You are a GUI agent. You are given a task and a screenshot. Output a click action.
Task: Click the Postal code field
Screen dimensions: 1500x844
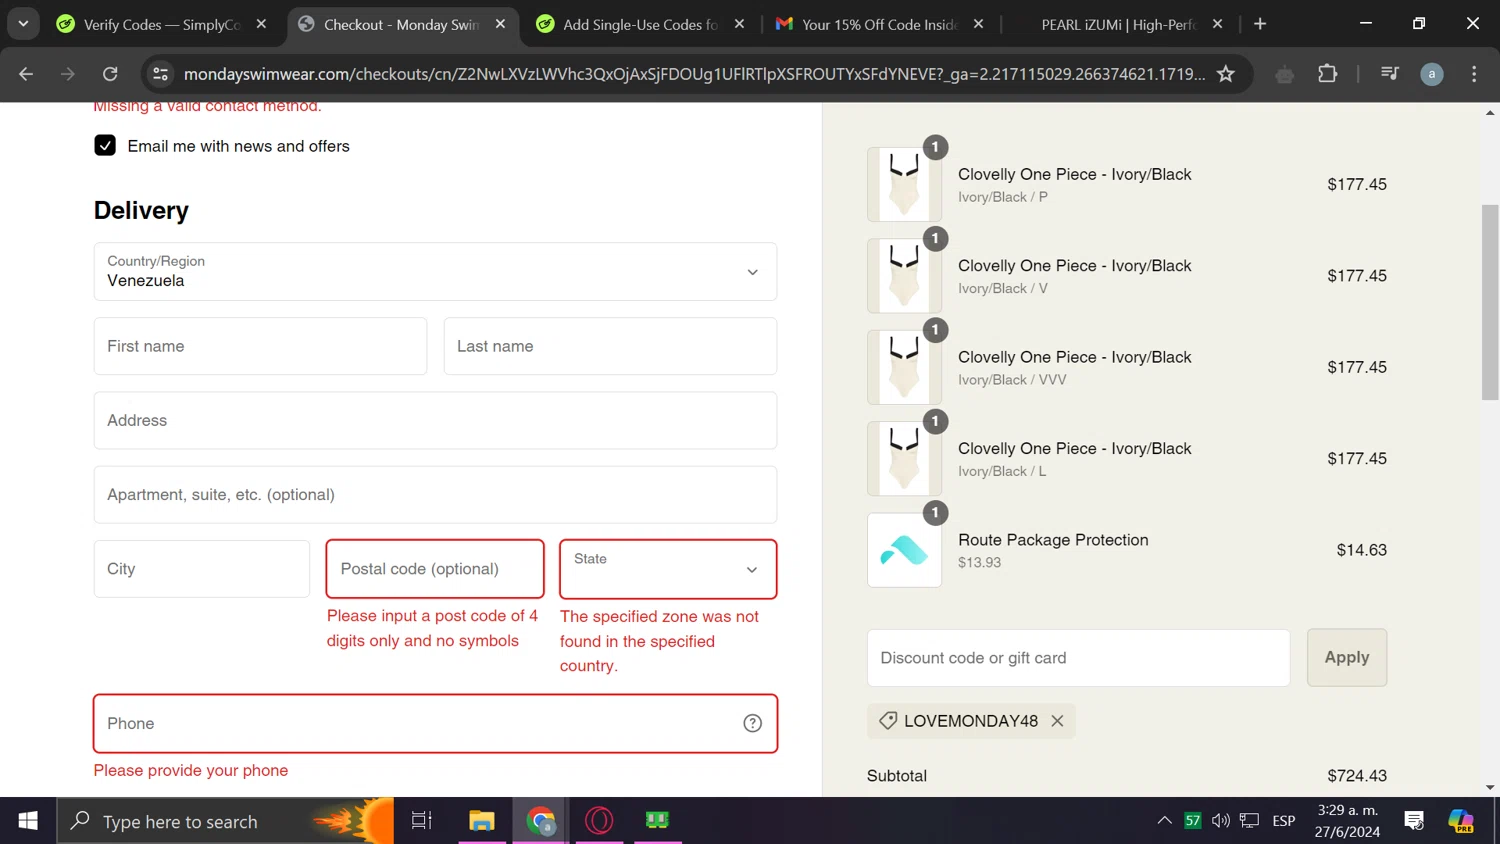click(435, 569)
